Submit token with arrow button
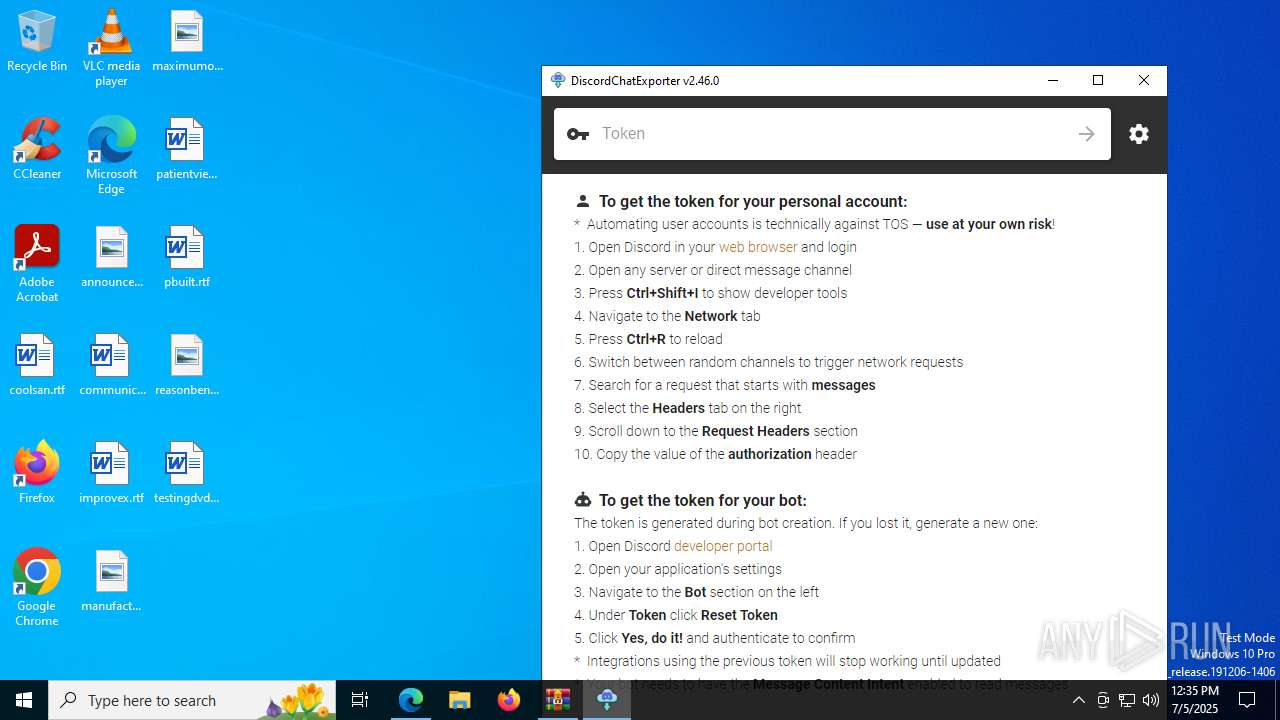 pyautogui.click(x=1087, y=134)
